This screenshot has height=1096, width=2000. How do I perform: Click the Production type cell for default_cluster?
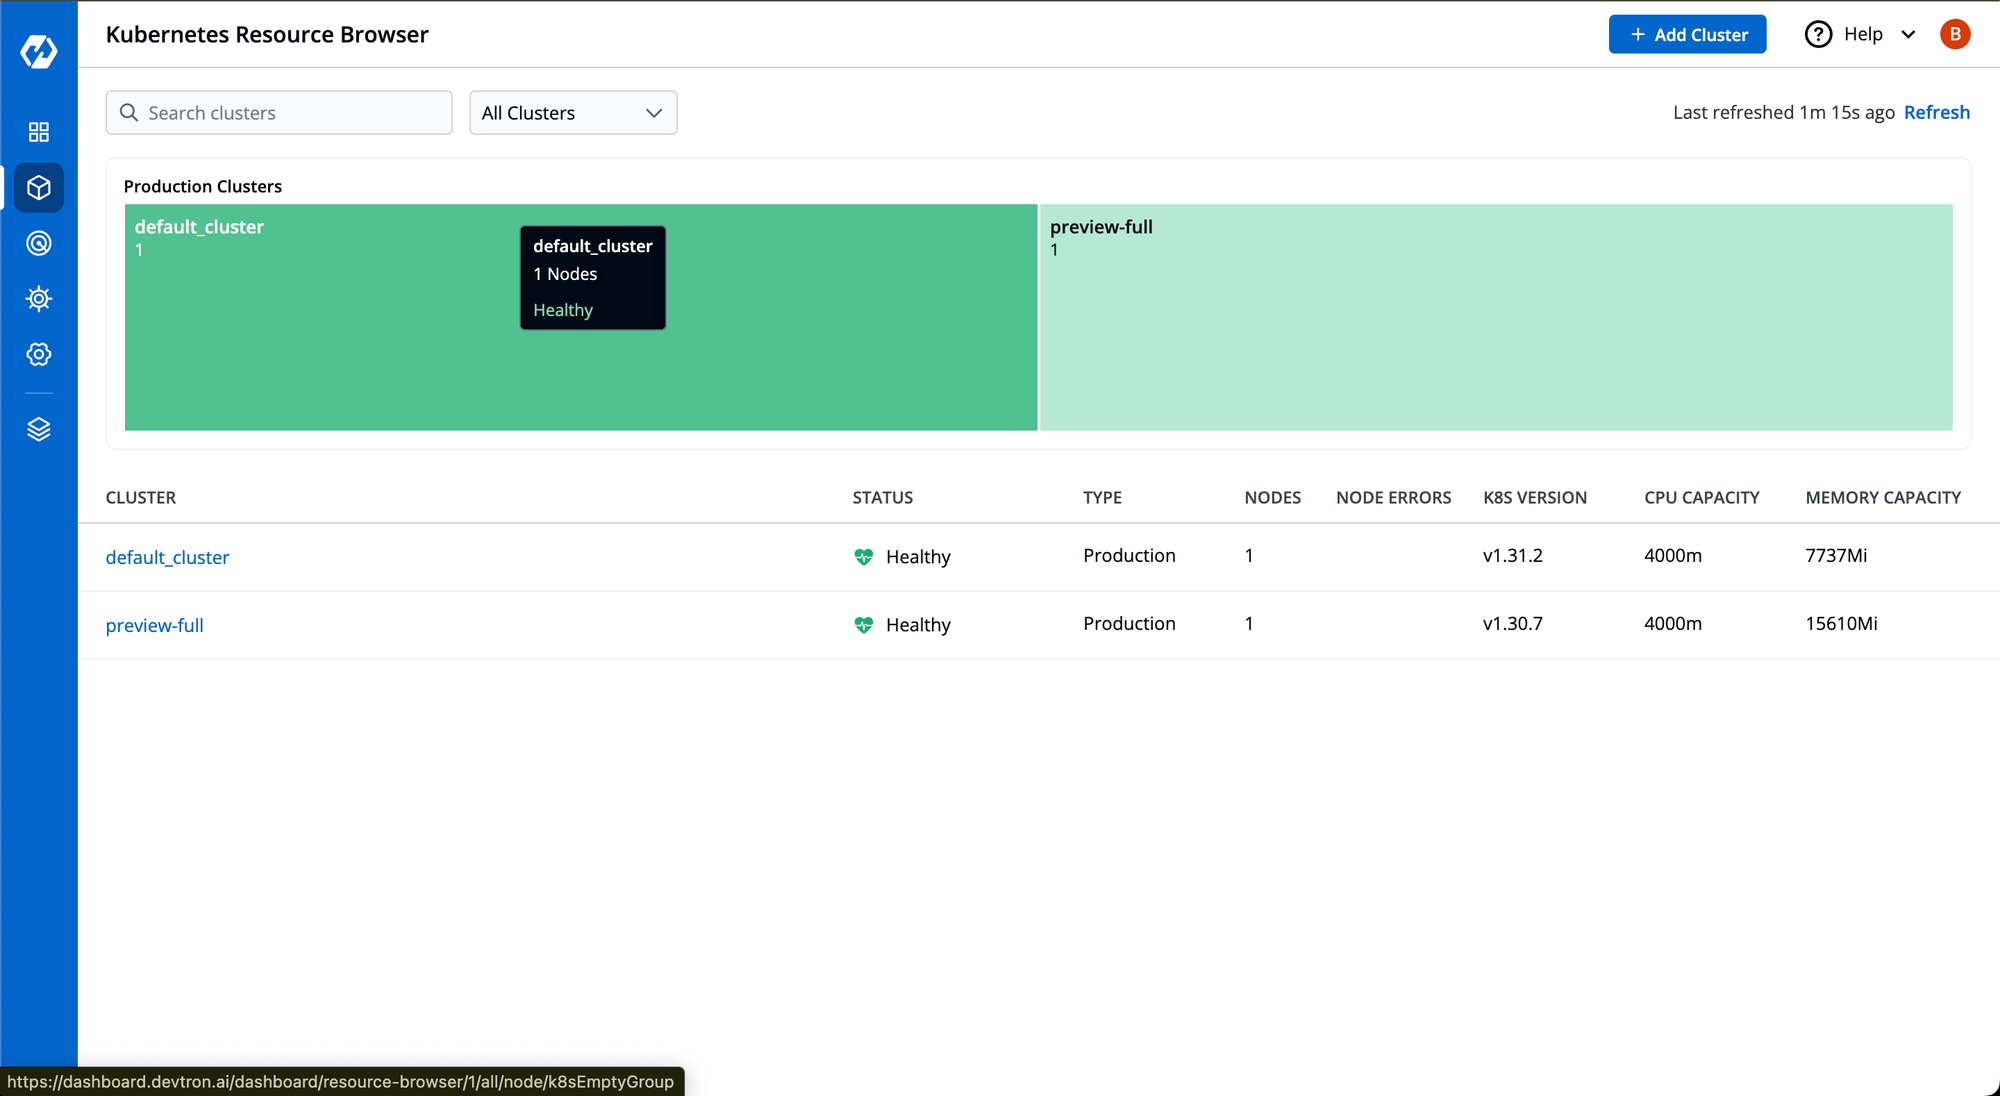tap(1129, 555)
